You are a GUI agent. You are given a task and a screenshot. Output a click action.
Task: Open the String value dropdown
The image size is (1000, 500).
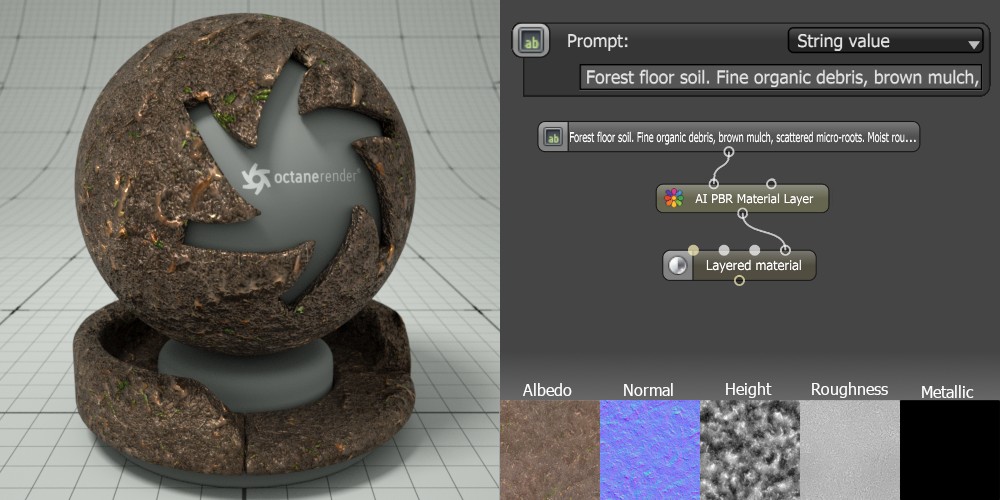click(x=886, y=41)
